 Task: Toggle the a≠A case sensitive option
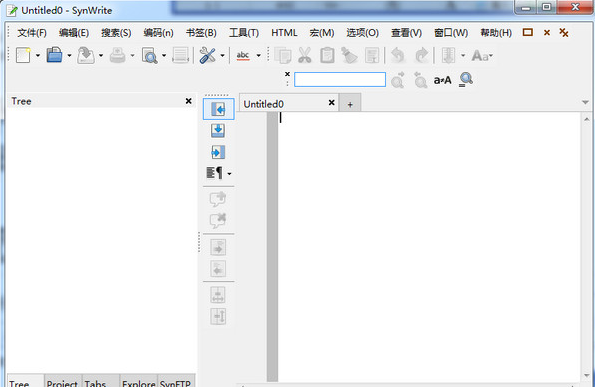[442, 80]
